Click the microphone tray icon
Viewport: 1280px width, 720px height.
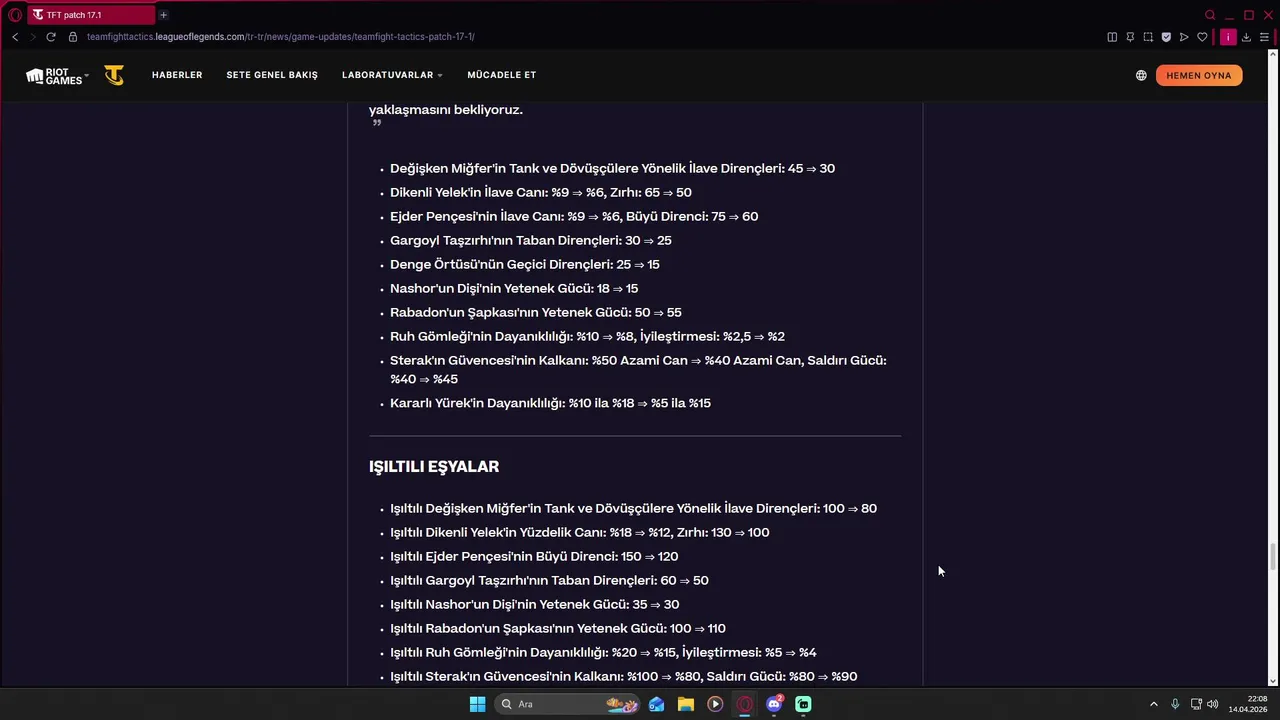coord(1175,704)
